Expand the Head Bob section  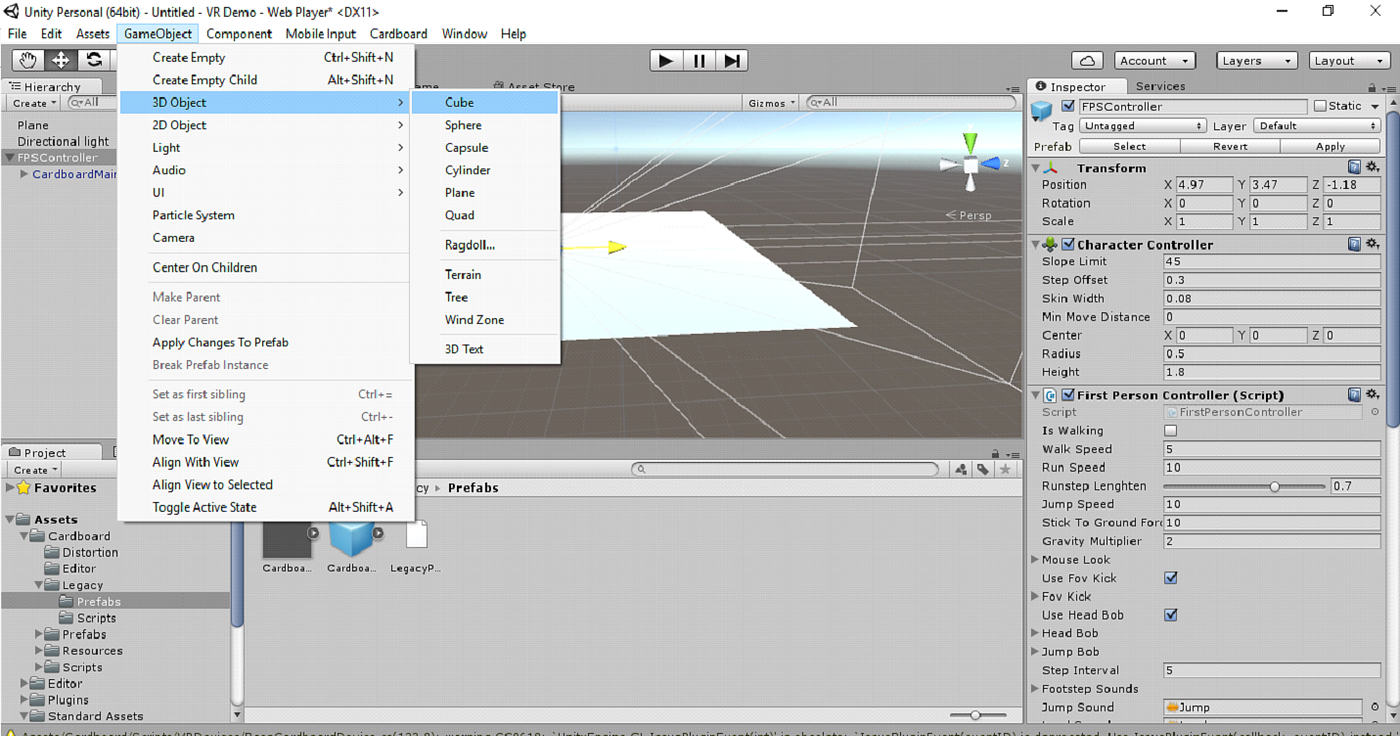click(1036, 633)
